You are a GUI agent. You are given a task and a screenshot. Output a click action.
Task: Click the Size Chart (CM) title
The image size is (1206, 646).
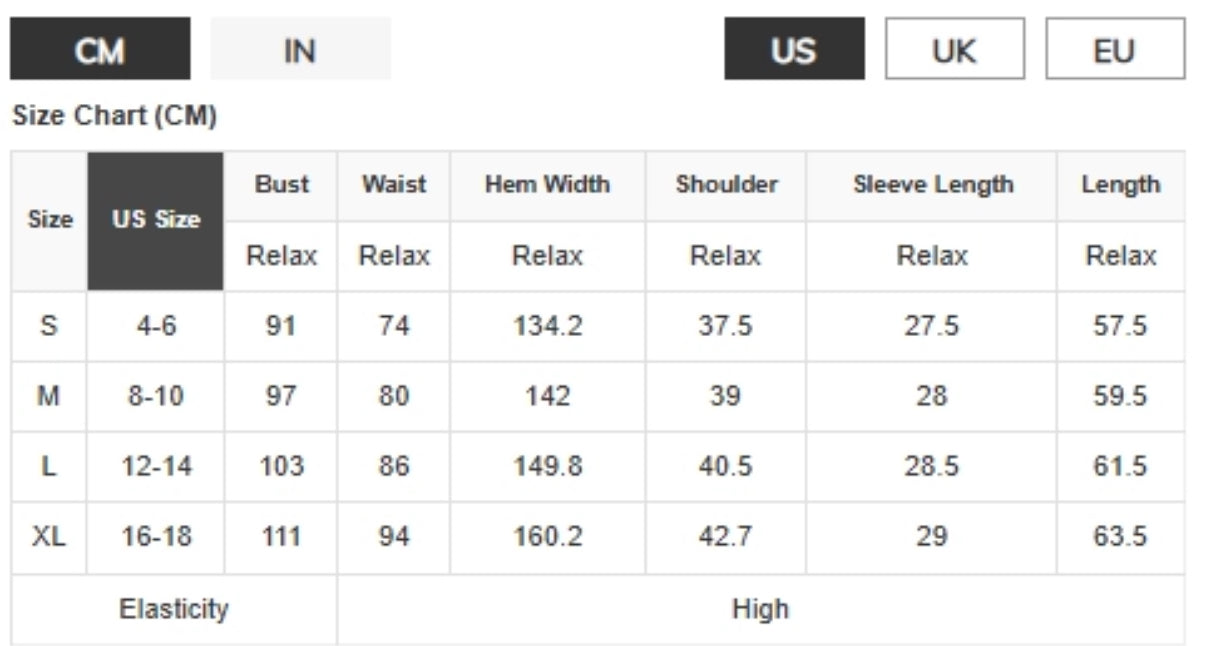pyautogui.click(x=114, y=116)
